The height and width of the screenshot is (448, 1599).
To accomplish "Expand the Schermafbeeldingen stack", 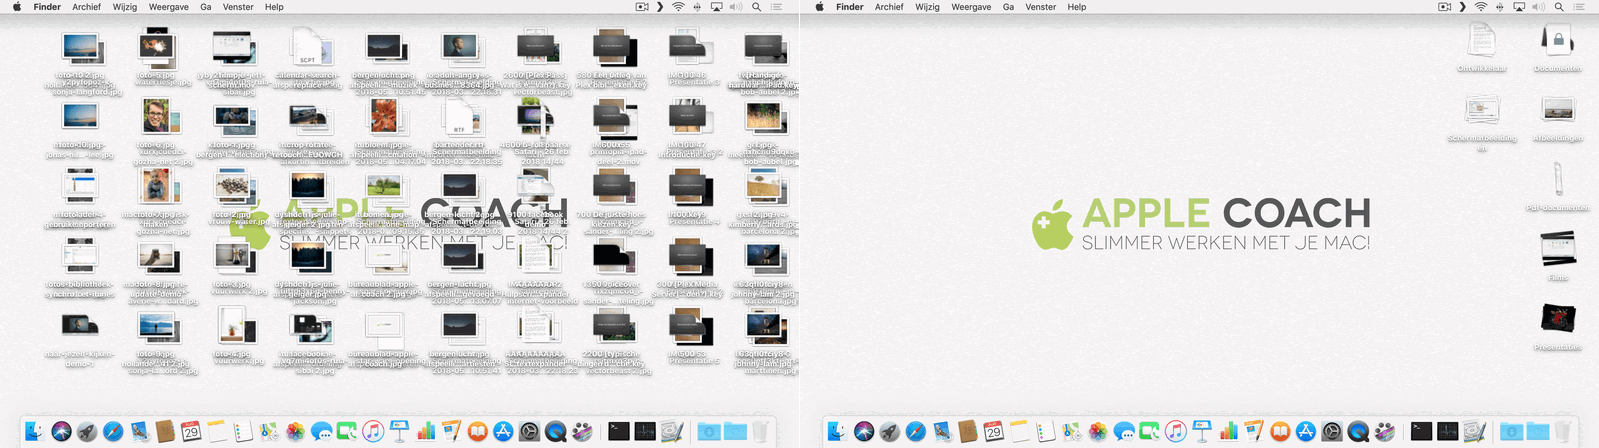I will pyautogui.click(x=1481, y=109).
